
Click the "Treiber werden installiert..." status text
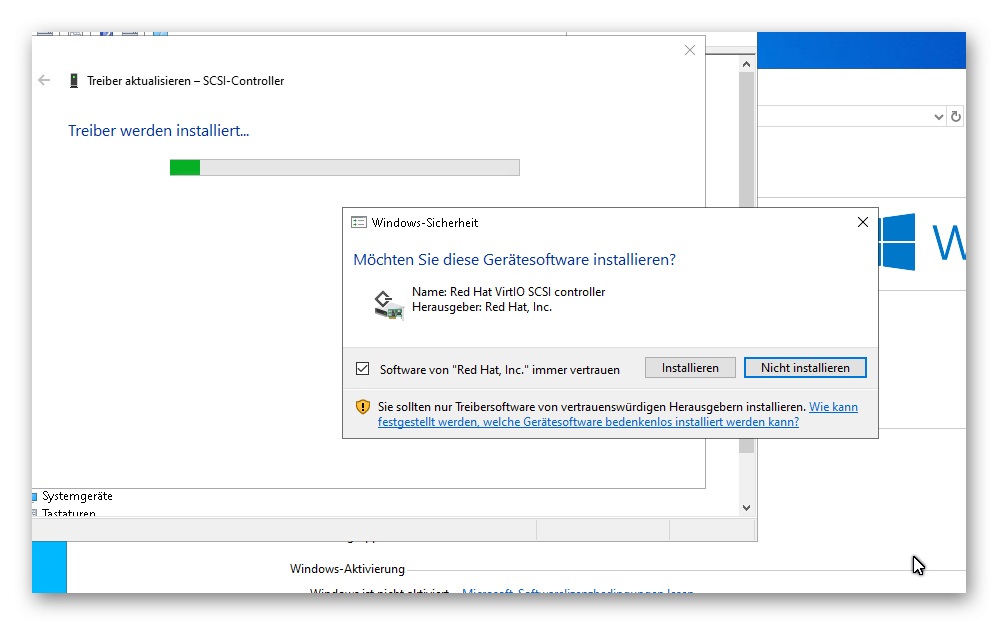click(158, 130)
